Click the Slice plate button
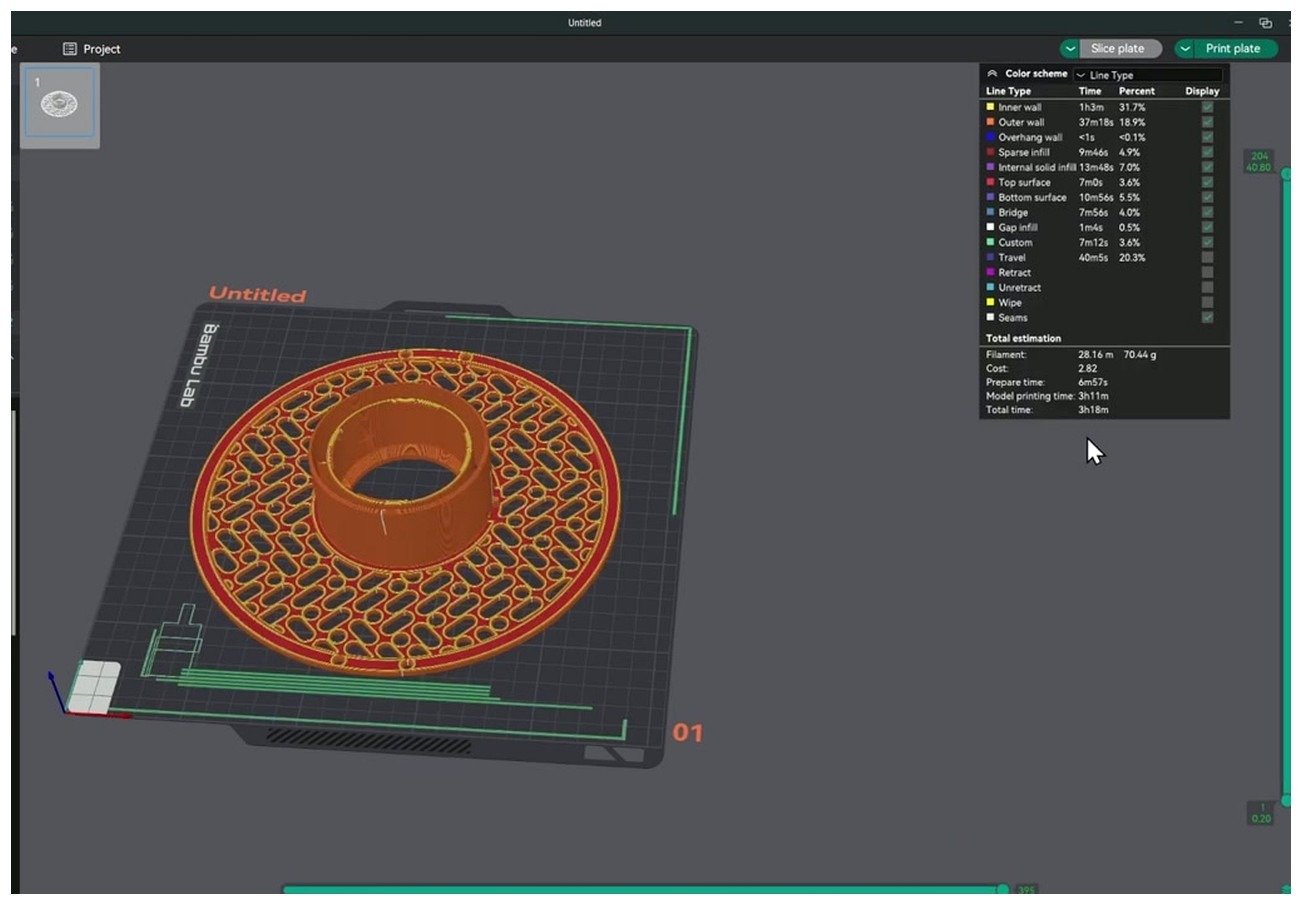1302x905 pixels. (x=1120, y=48)
